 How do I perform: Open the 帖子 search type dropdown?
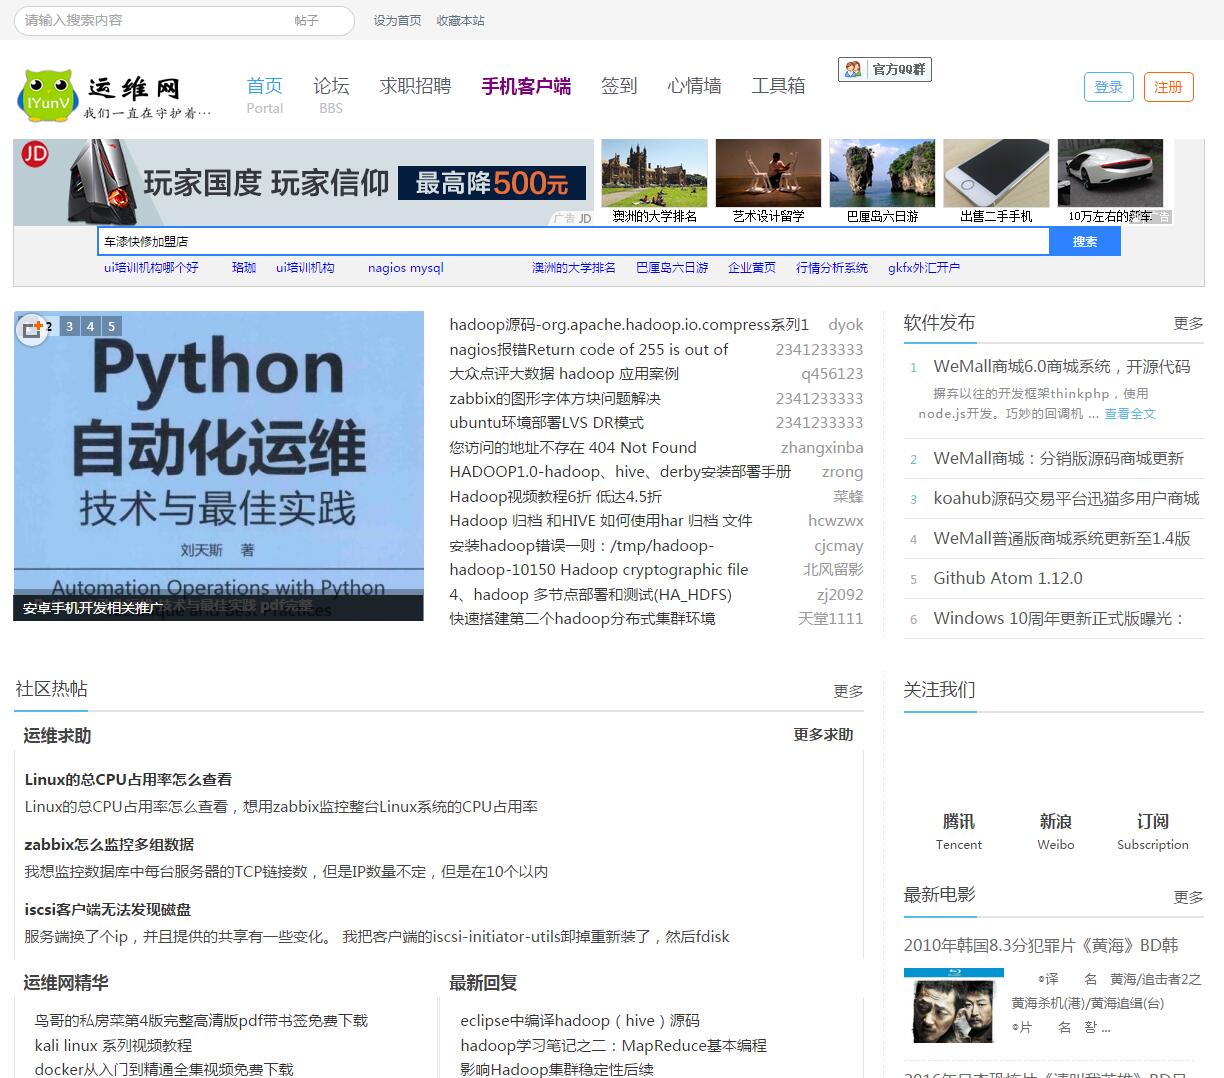[307, 21]
